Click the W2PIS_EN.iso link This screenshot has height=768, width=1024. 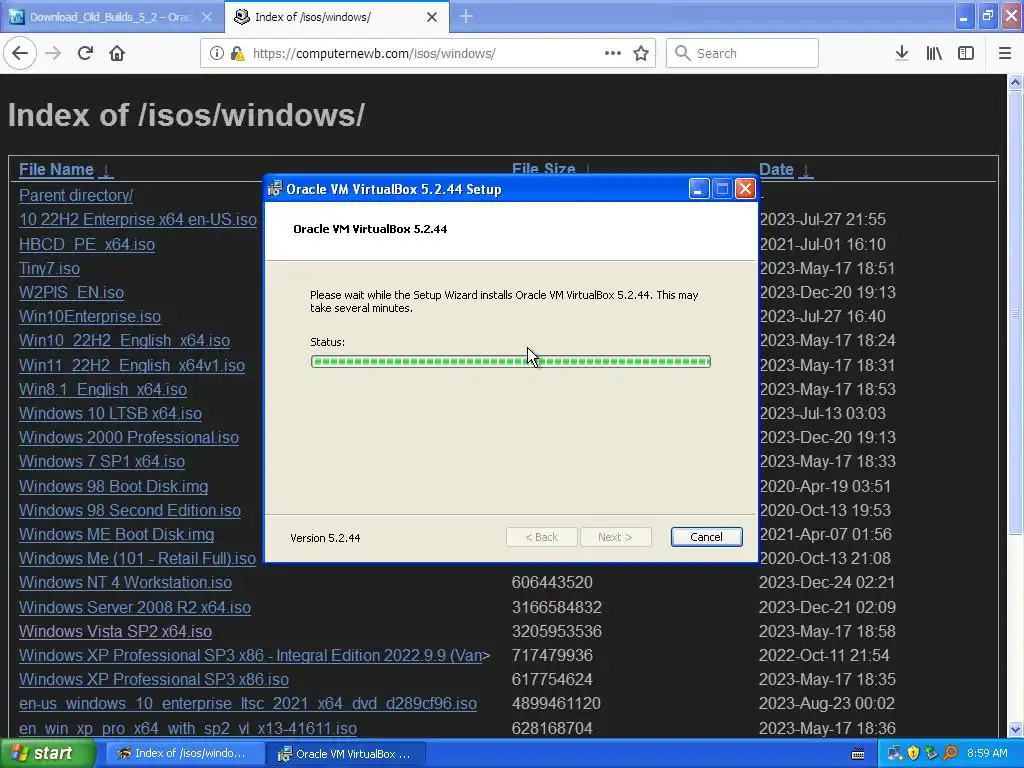71,293
